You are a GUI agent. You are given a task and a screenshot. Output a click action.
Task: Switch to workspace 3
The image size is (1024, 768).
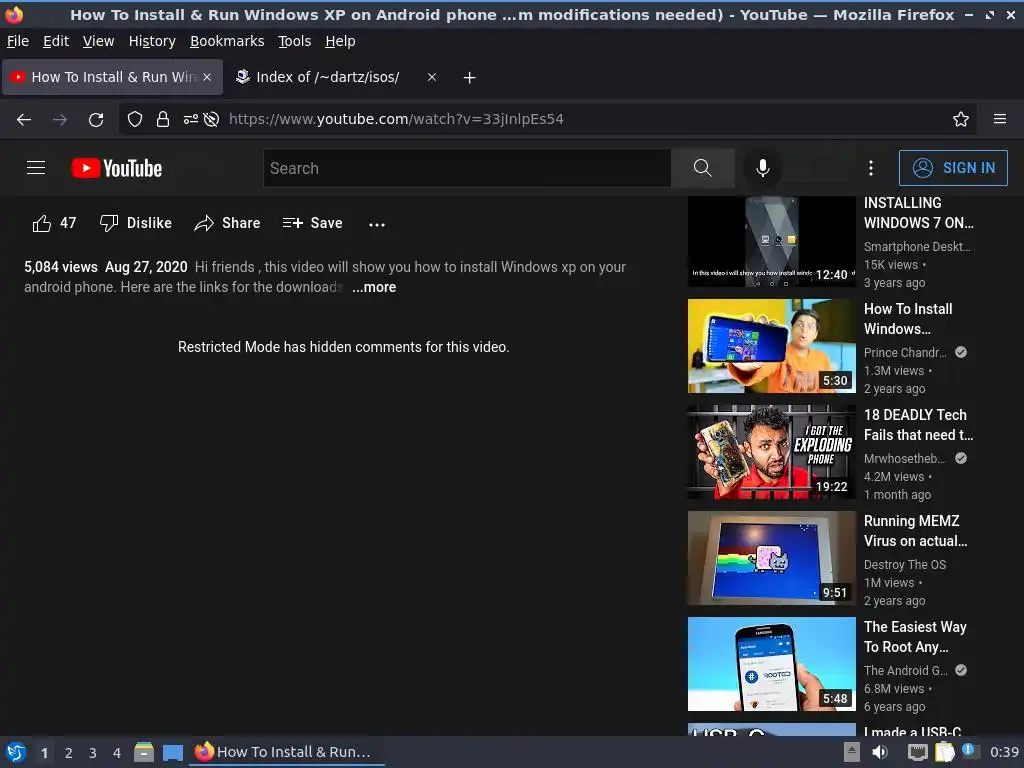[x=93, y=753]
